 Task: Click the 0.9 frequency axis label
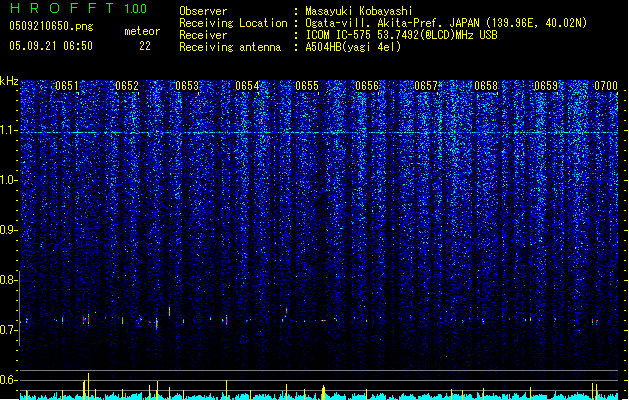(x=8, y=230)
